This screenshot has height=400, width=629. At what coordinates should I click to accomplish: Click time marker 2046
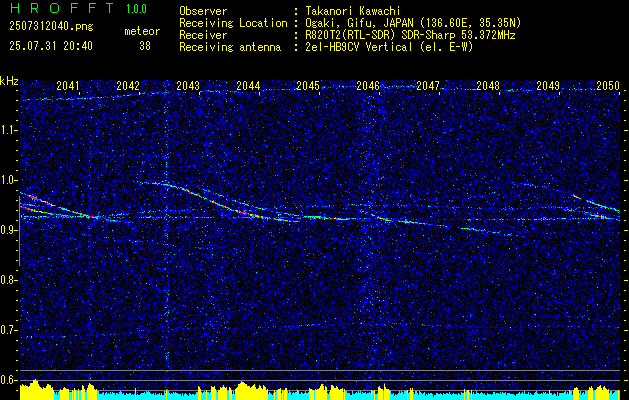click(368, 86)
